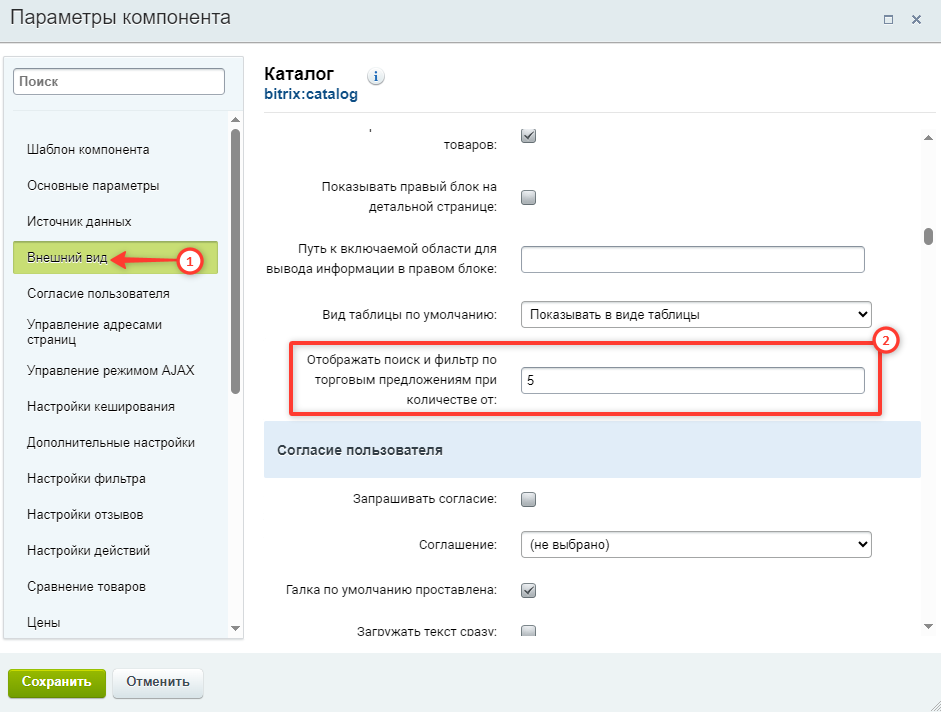Open the 'Вид таблицы по умолчанию' dropdown
The width and height of the screenshot is (941, 712).
click(x=696, y=315)
